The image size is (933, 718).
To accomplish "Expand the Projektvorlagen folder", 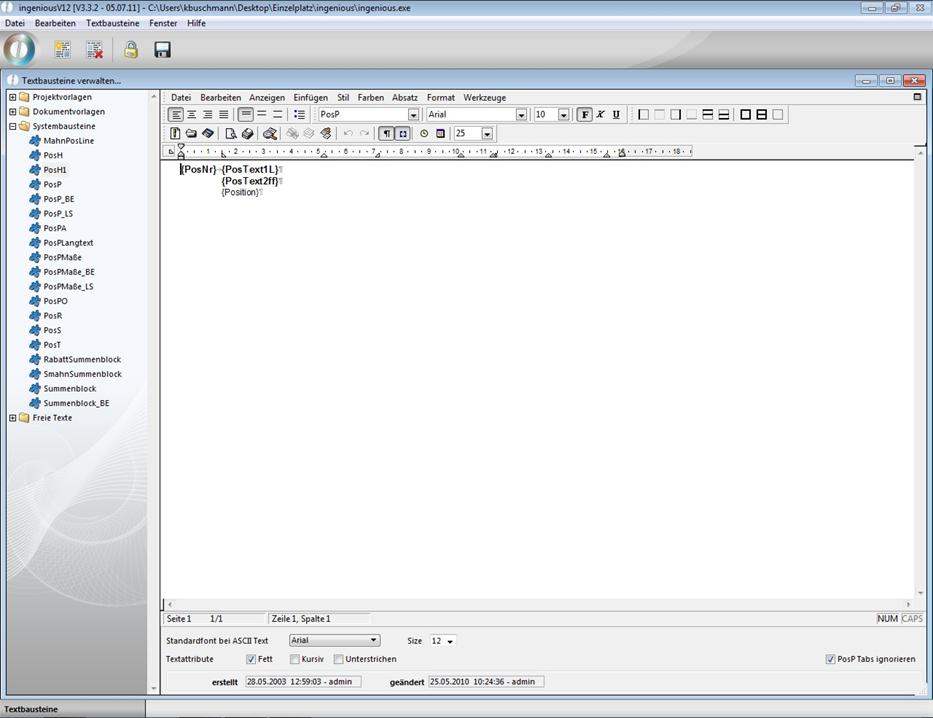I will point(12,97).
